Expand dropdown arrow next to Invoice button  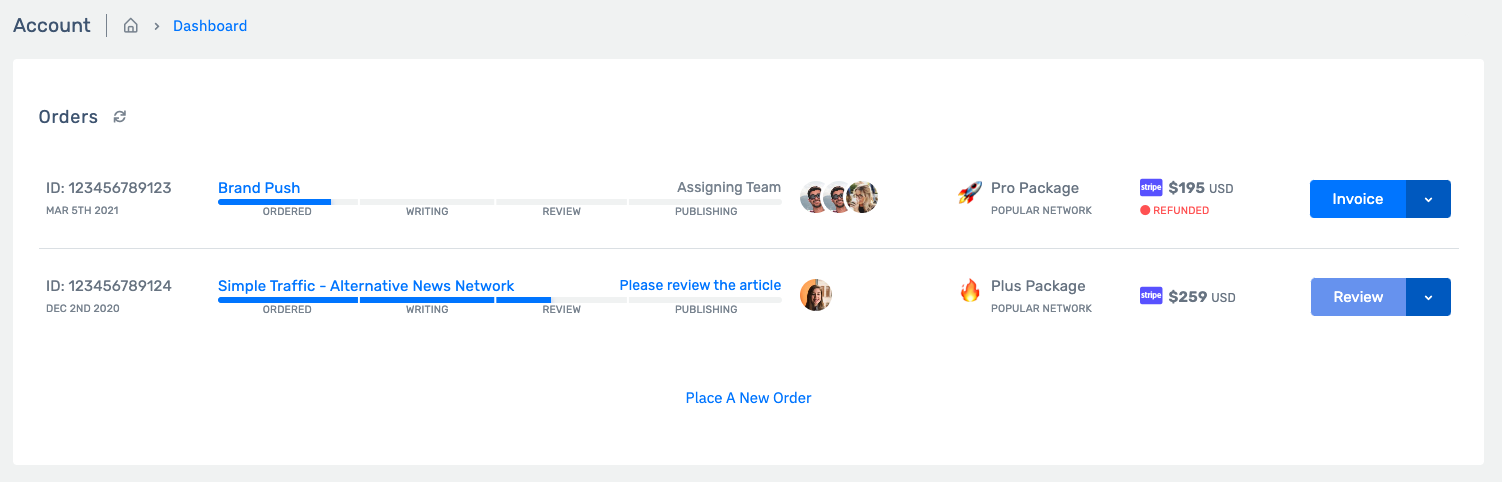(x=1428, y=199)
